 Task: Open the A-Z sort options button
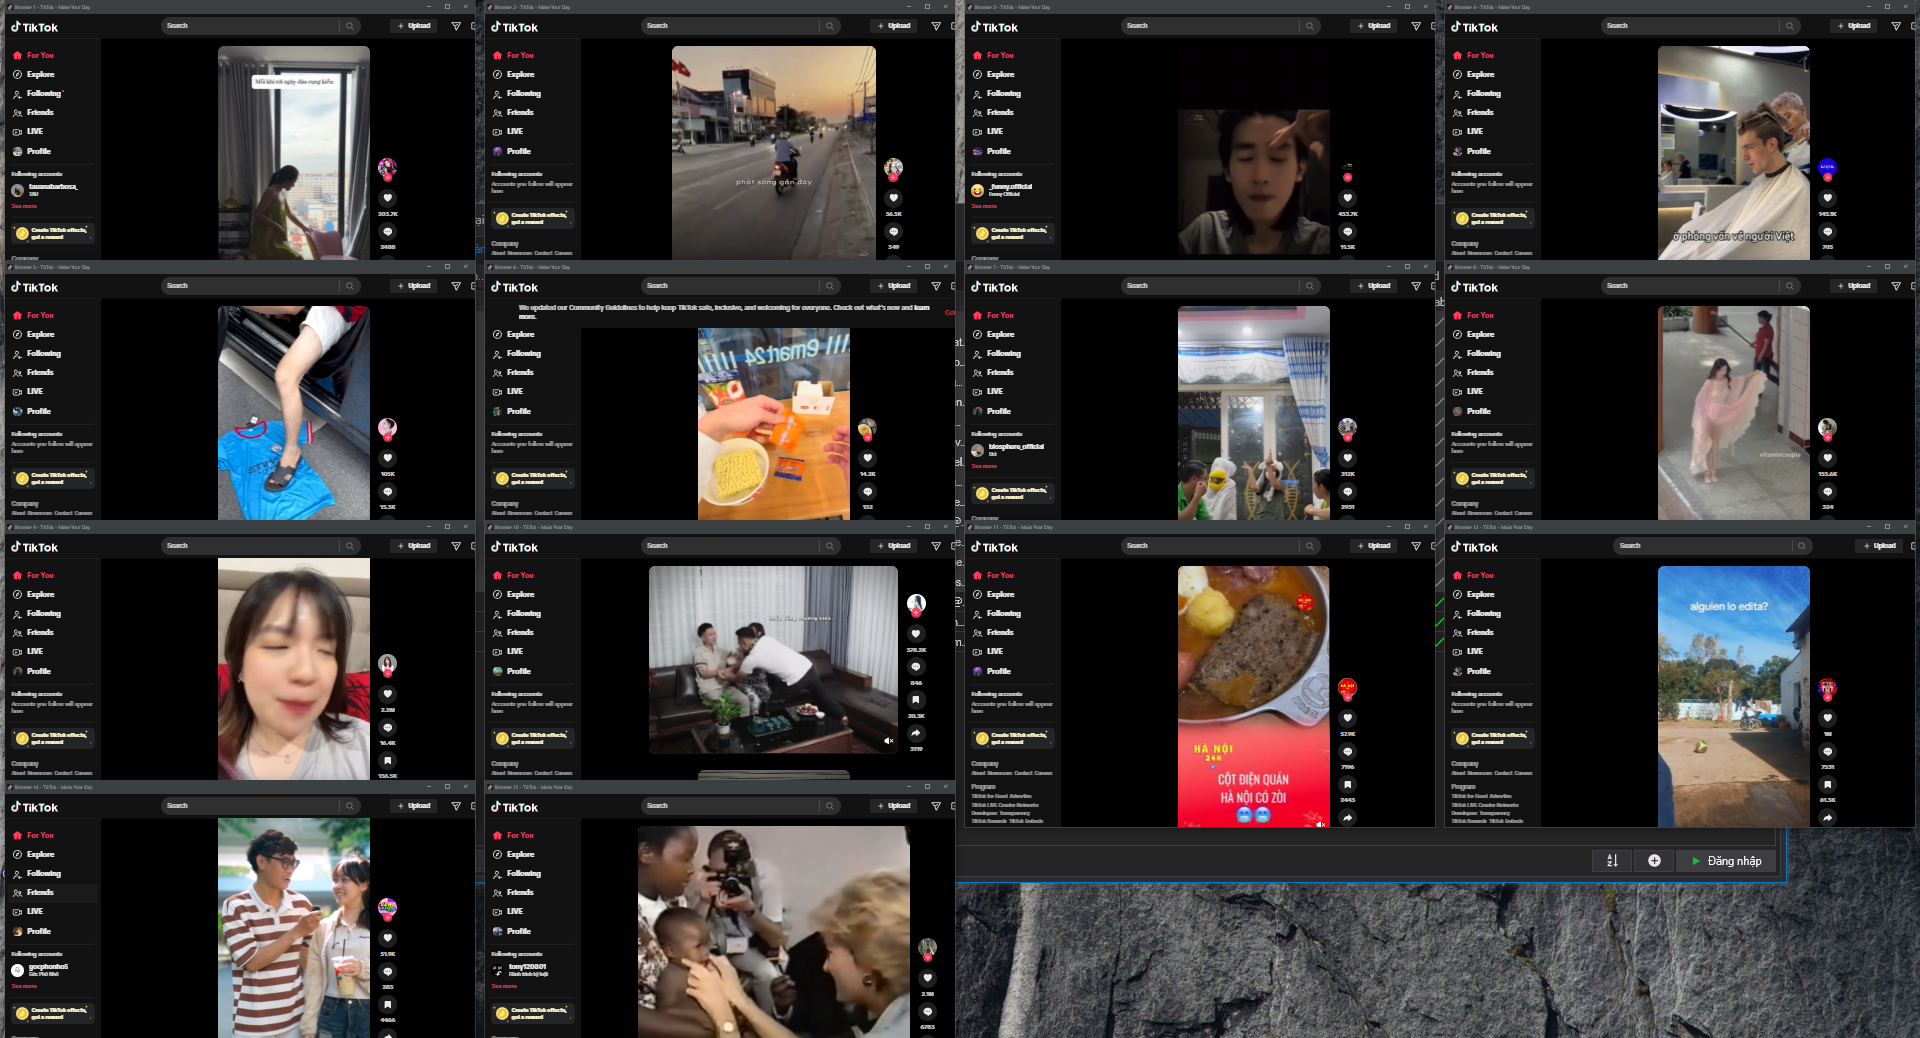[1612, 861]
